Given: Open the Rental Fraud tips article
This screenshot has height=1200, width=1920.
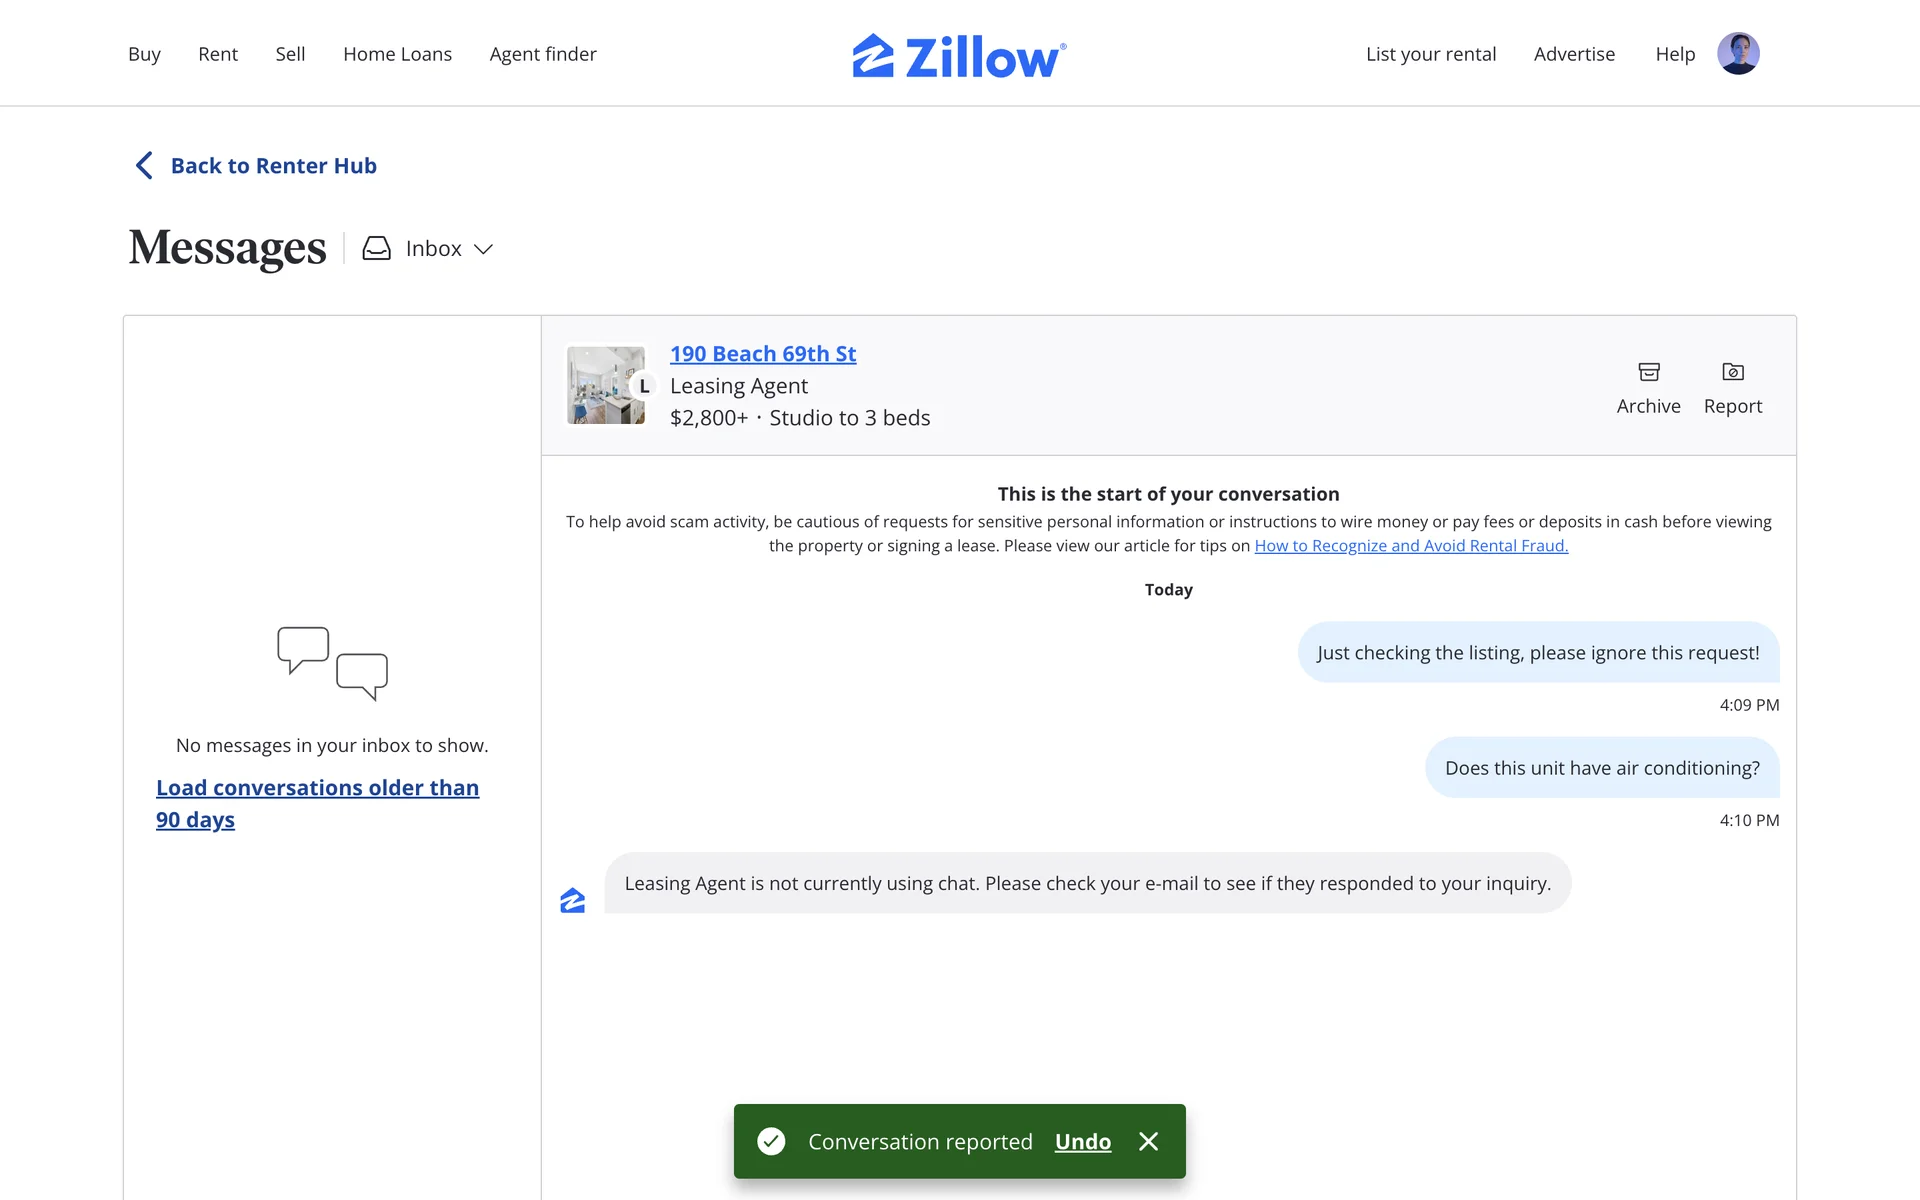Looking at the screenshot, I should (1411, 546).
